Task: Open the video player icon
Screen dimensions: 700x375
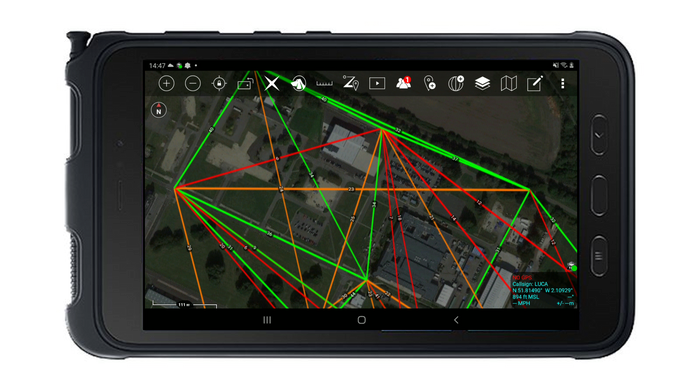Action: [x=377, y=83]
